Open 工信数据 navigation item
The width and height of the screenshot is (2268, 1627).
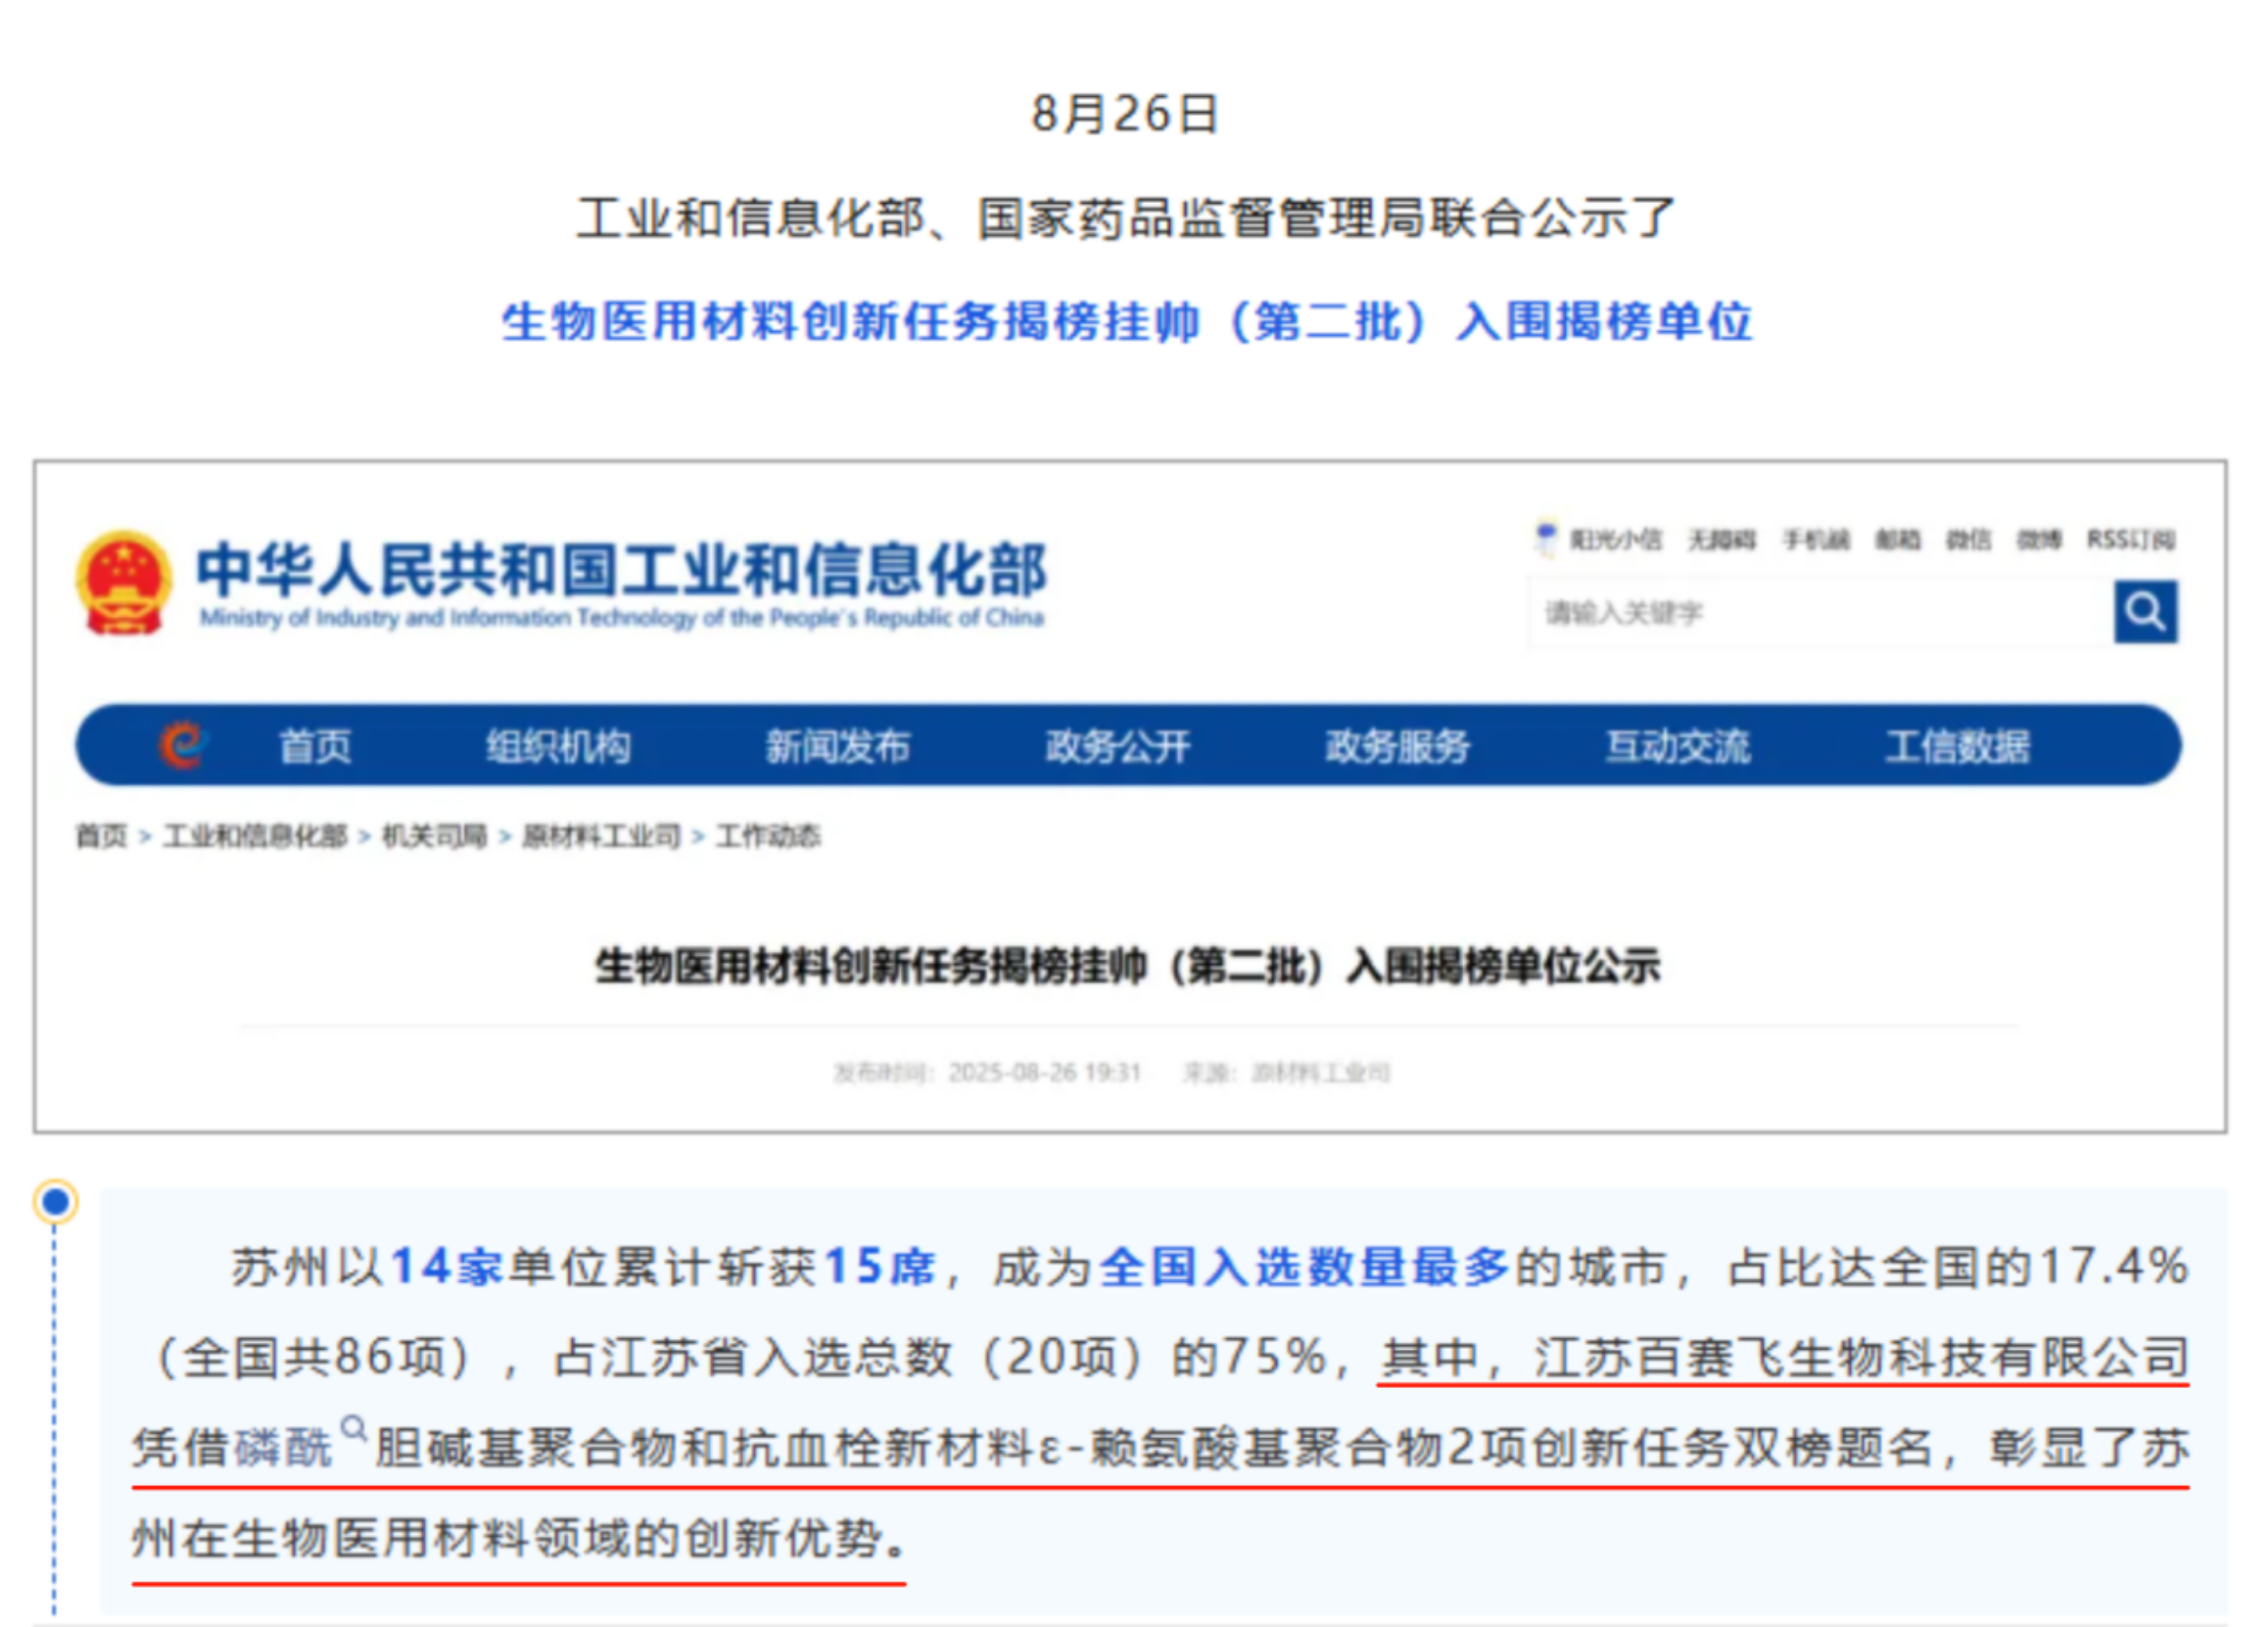1957,746
